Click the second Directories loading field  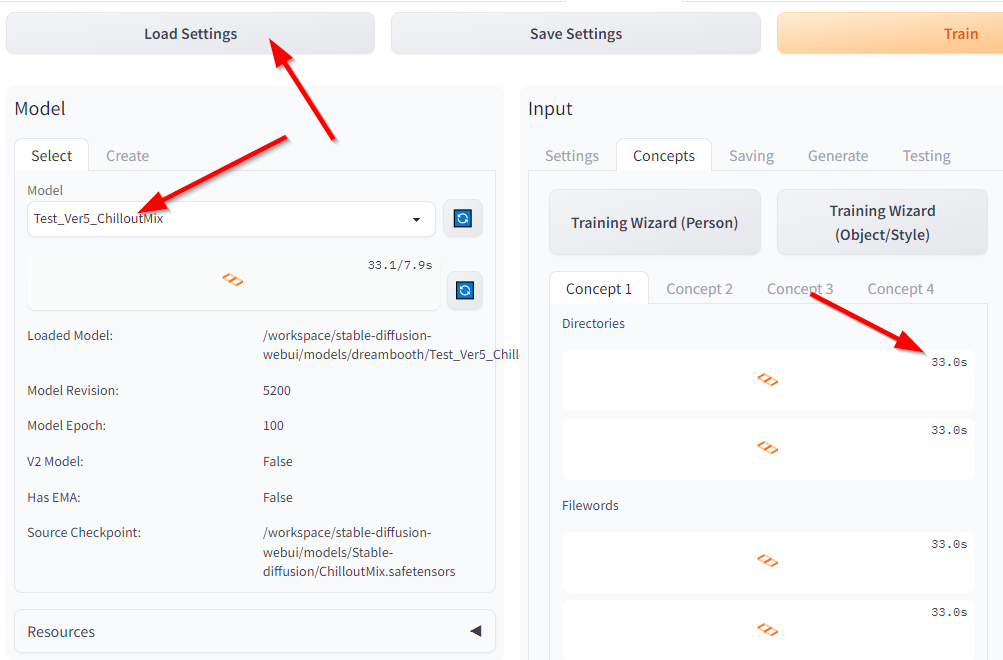coord(768,448)
